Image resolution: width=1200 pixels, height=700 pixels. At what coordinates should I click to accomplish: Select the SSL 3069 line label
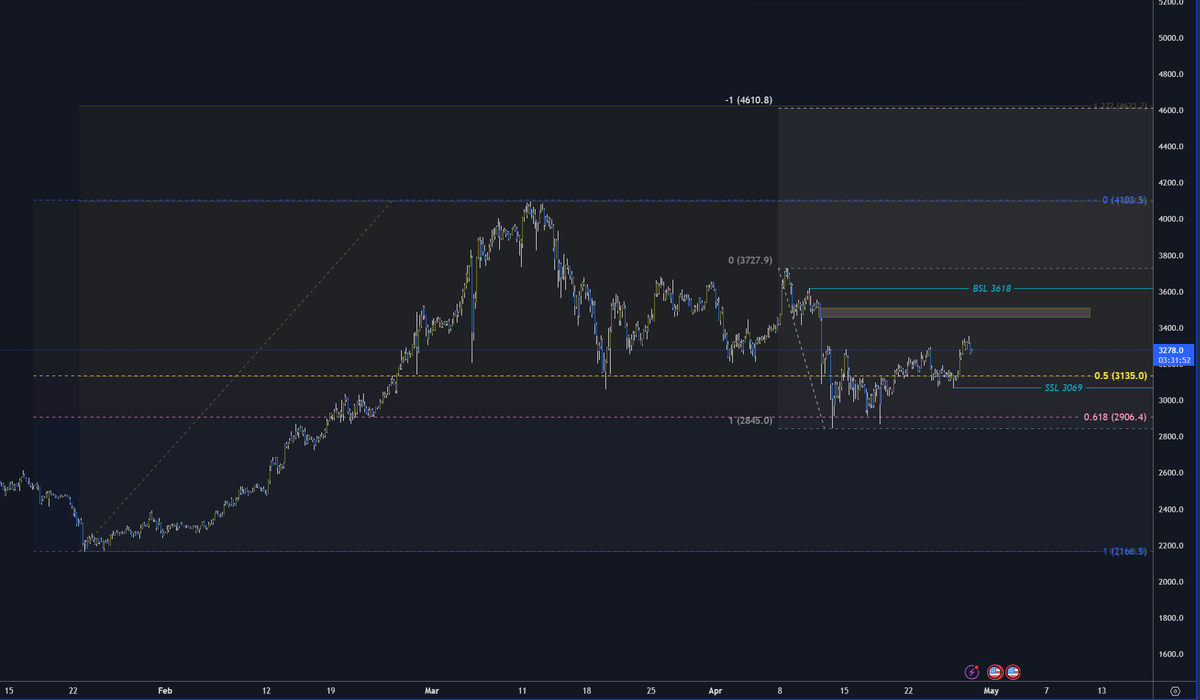(x=1063, y=387)
